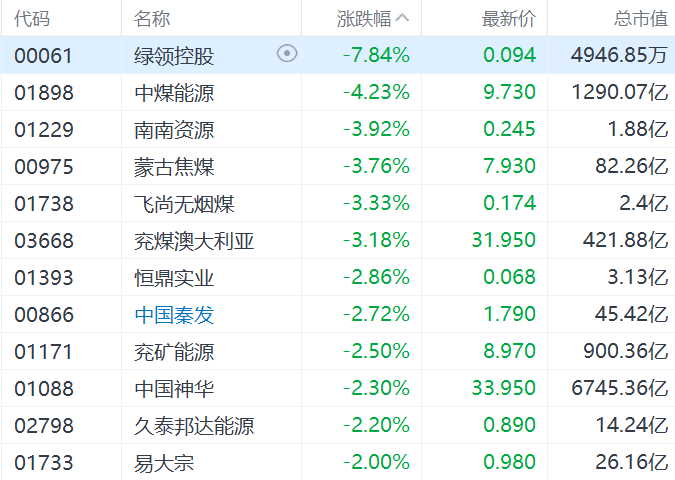The height and width of the screenshot is (480, 675).
Task: Select stock code 01898
Action: coord(43,93)
